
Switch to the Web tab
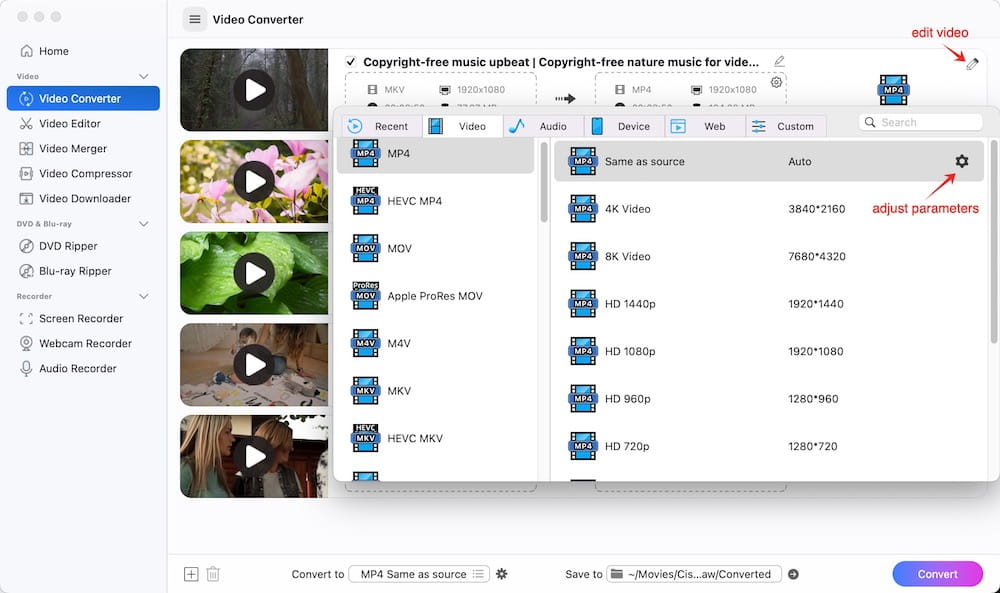click(705, 126)
